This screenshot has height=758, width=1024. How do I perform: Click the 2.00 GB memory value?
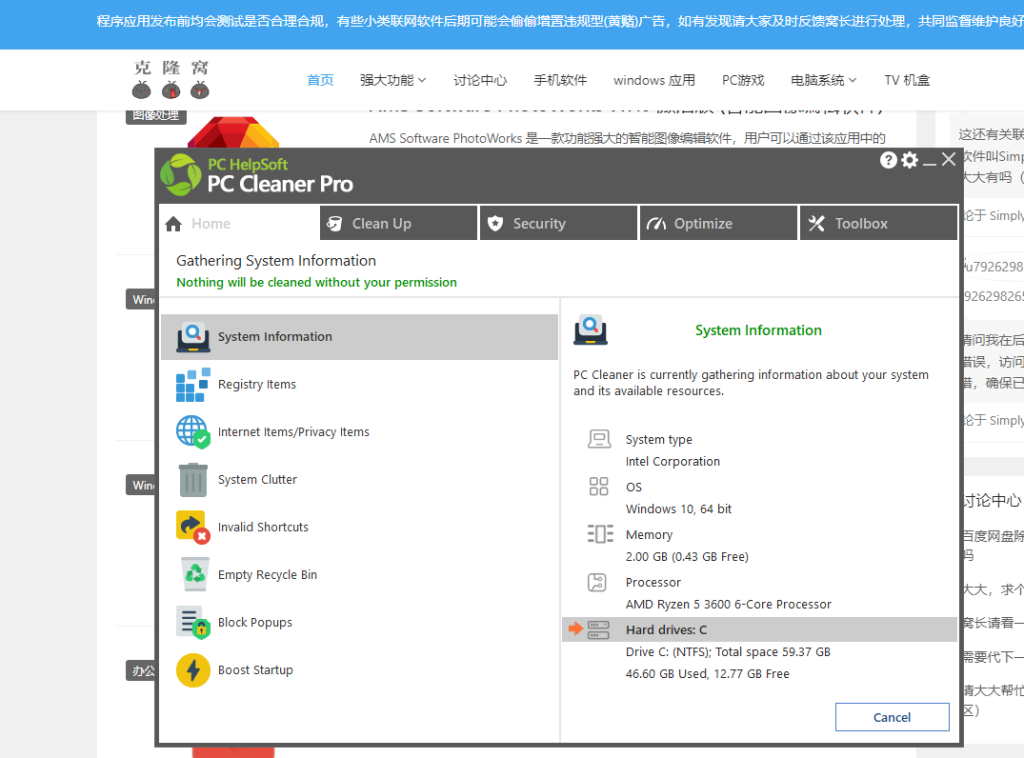point(687,557)
